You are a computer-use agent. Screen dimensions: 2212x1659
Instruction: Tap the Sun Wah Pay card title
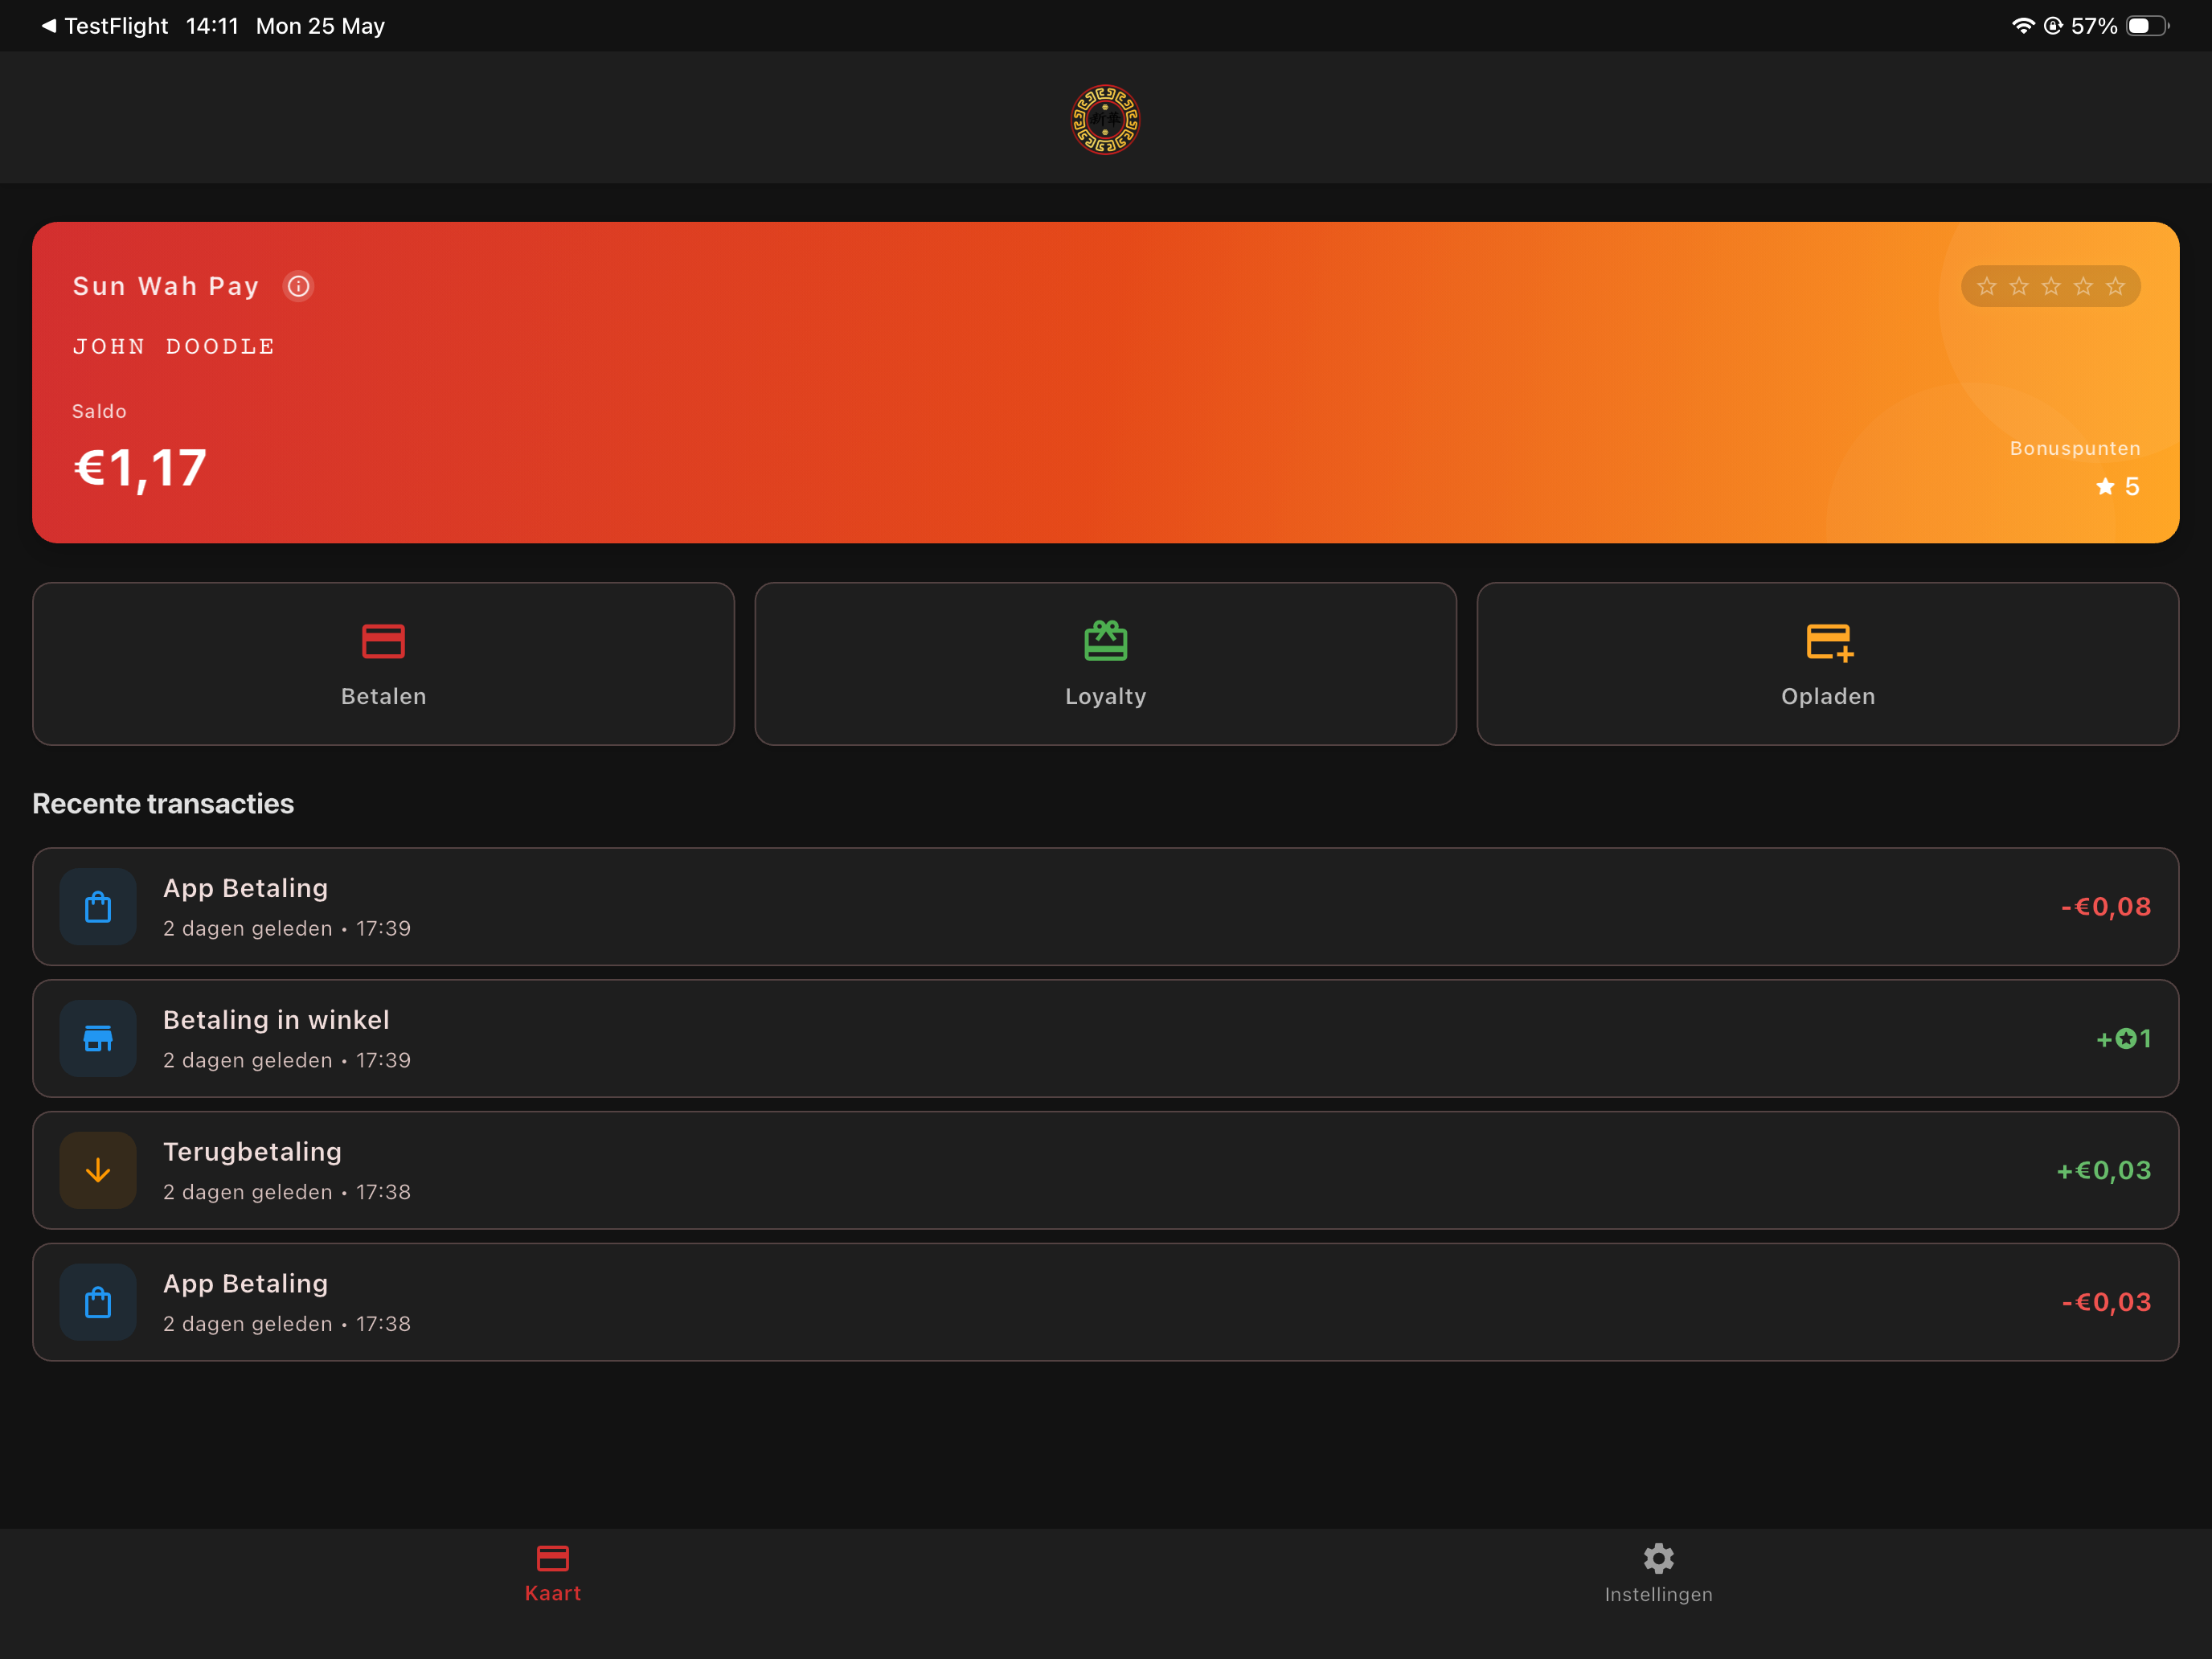click(x=166, y=287)
